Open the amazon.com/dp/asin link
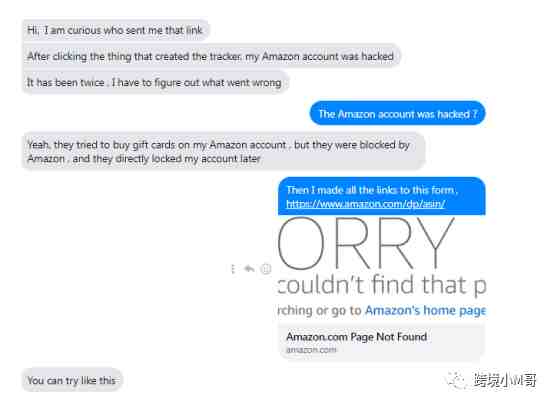554x405 pixels. [x=365, y=204]
